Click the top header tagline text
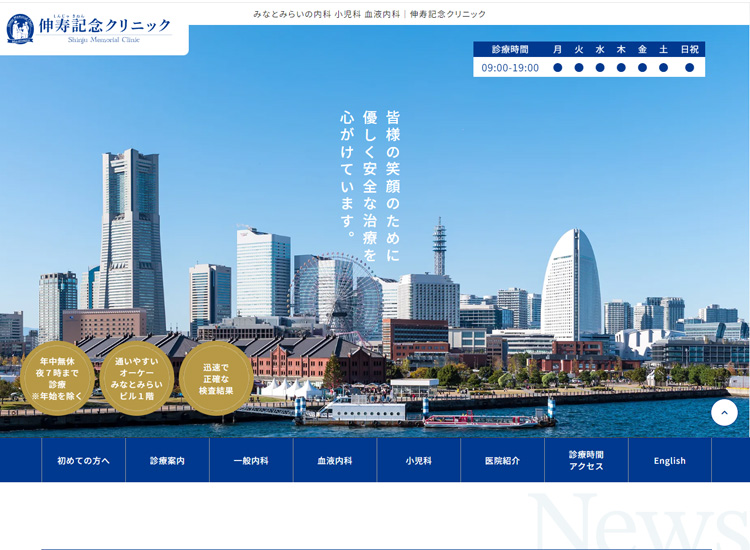 click(x=369, y=14)
